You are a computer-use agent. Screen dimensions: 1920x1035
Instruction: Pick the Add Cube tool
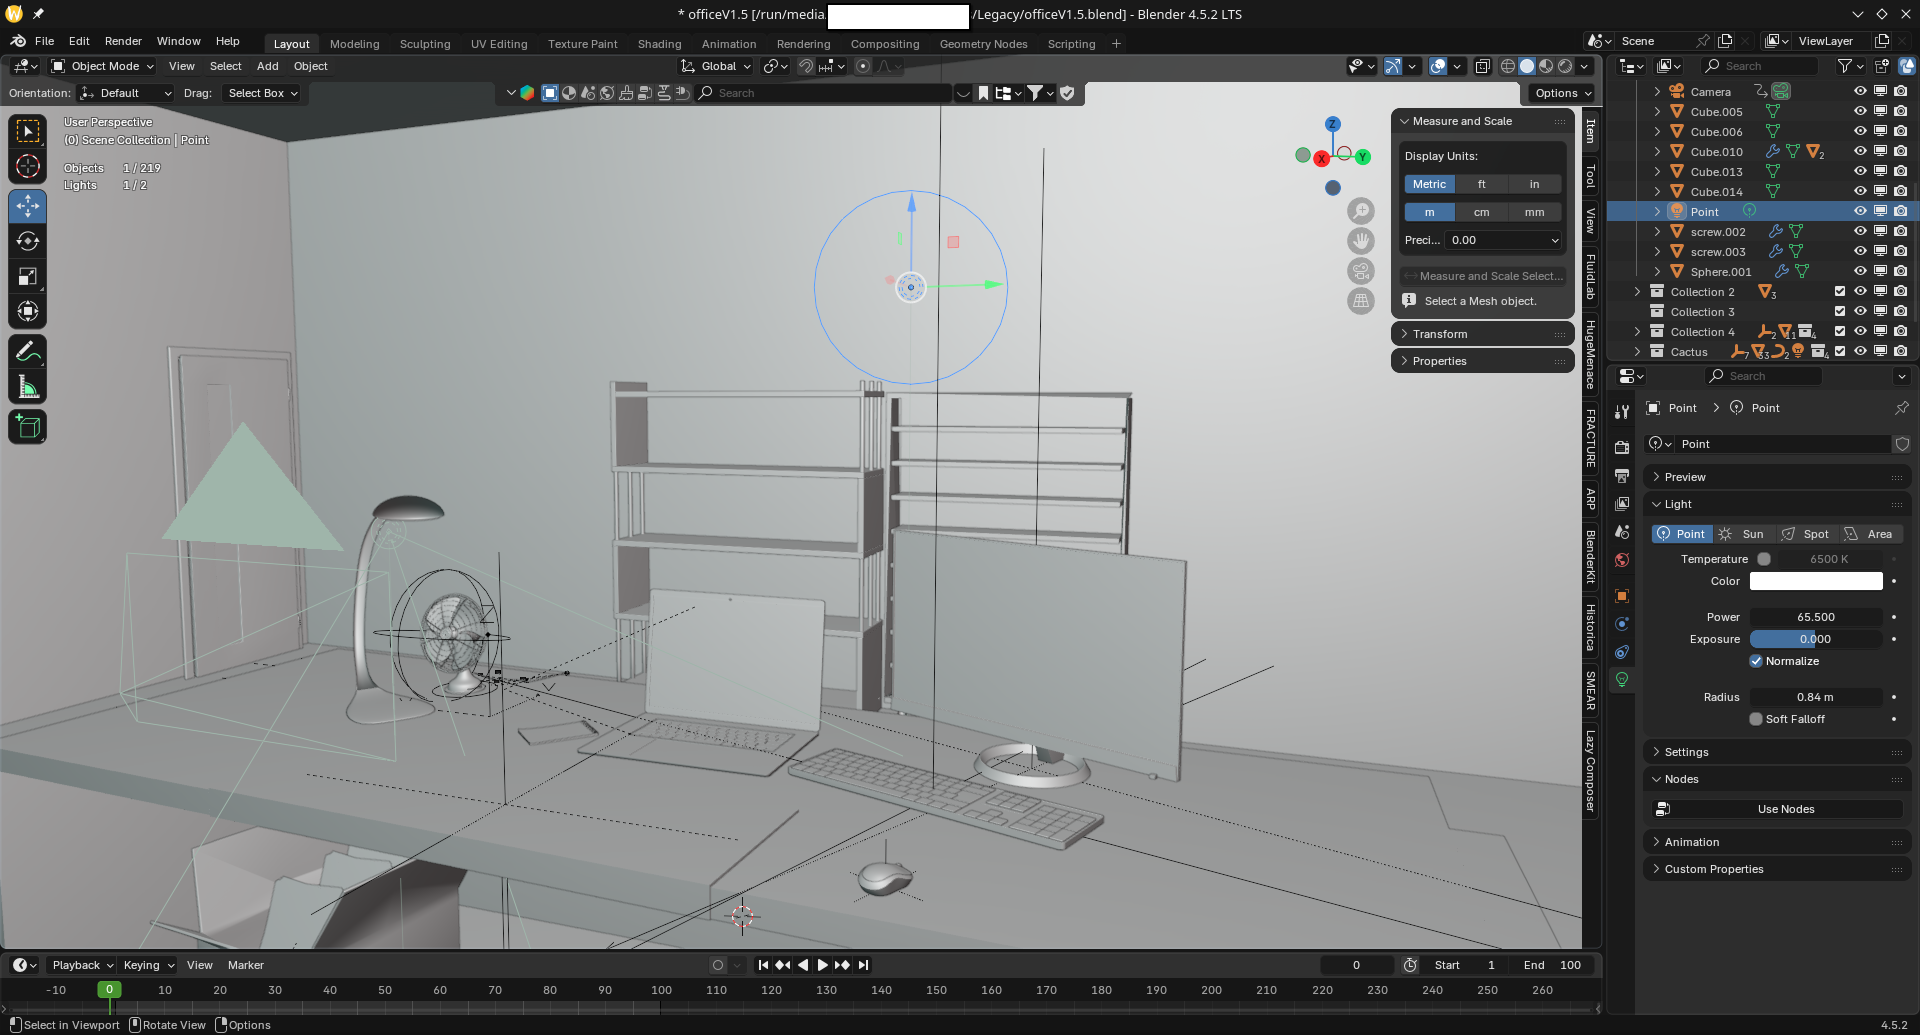coord(28,427)
